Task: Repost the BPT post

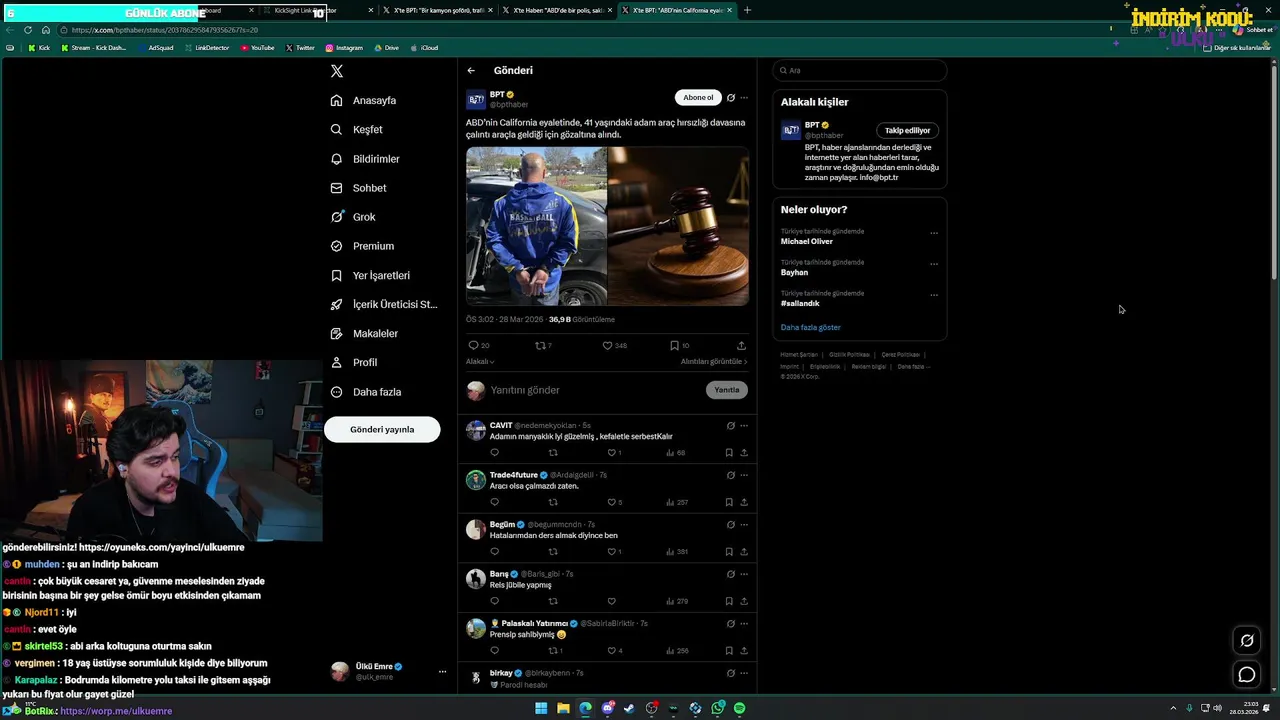Action: point(543,345)
